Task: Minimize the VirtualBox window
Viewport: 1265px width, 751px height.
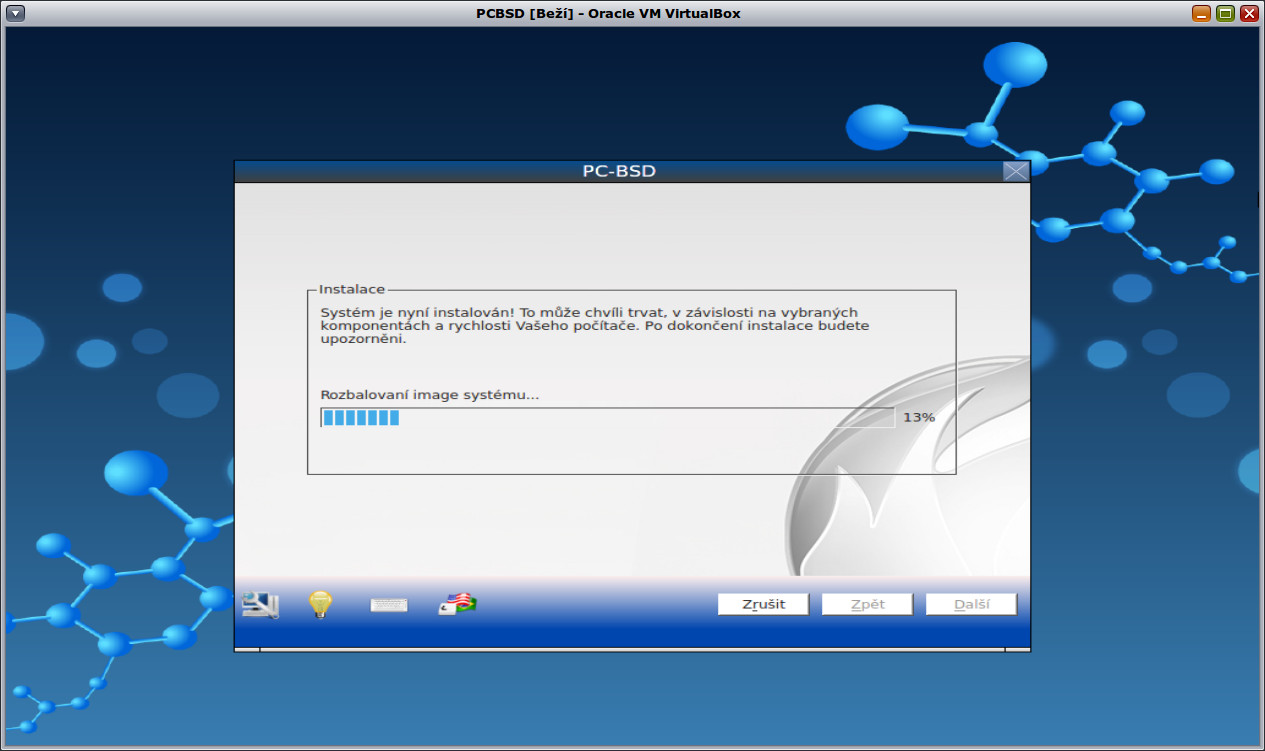Action: click(x=1201, y=13)
